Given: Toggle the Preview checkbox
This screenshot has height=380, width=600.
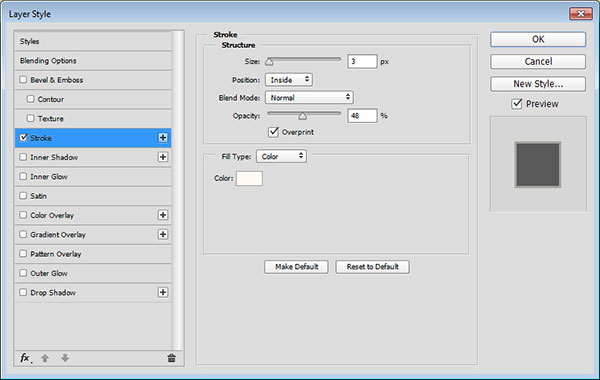Looking at the screenshot, I should point(517,104).
